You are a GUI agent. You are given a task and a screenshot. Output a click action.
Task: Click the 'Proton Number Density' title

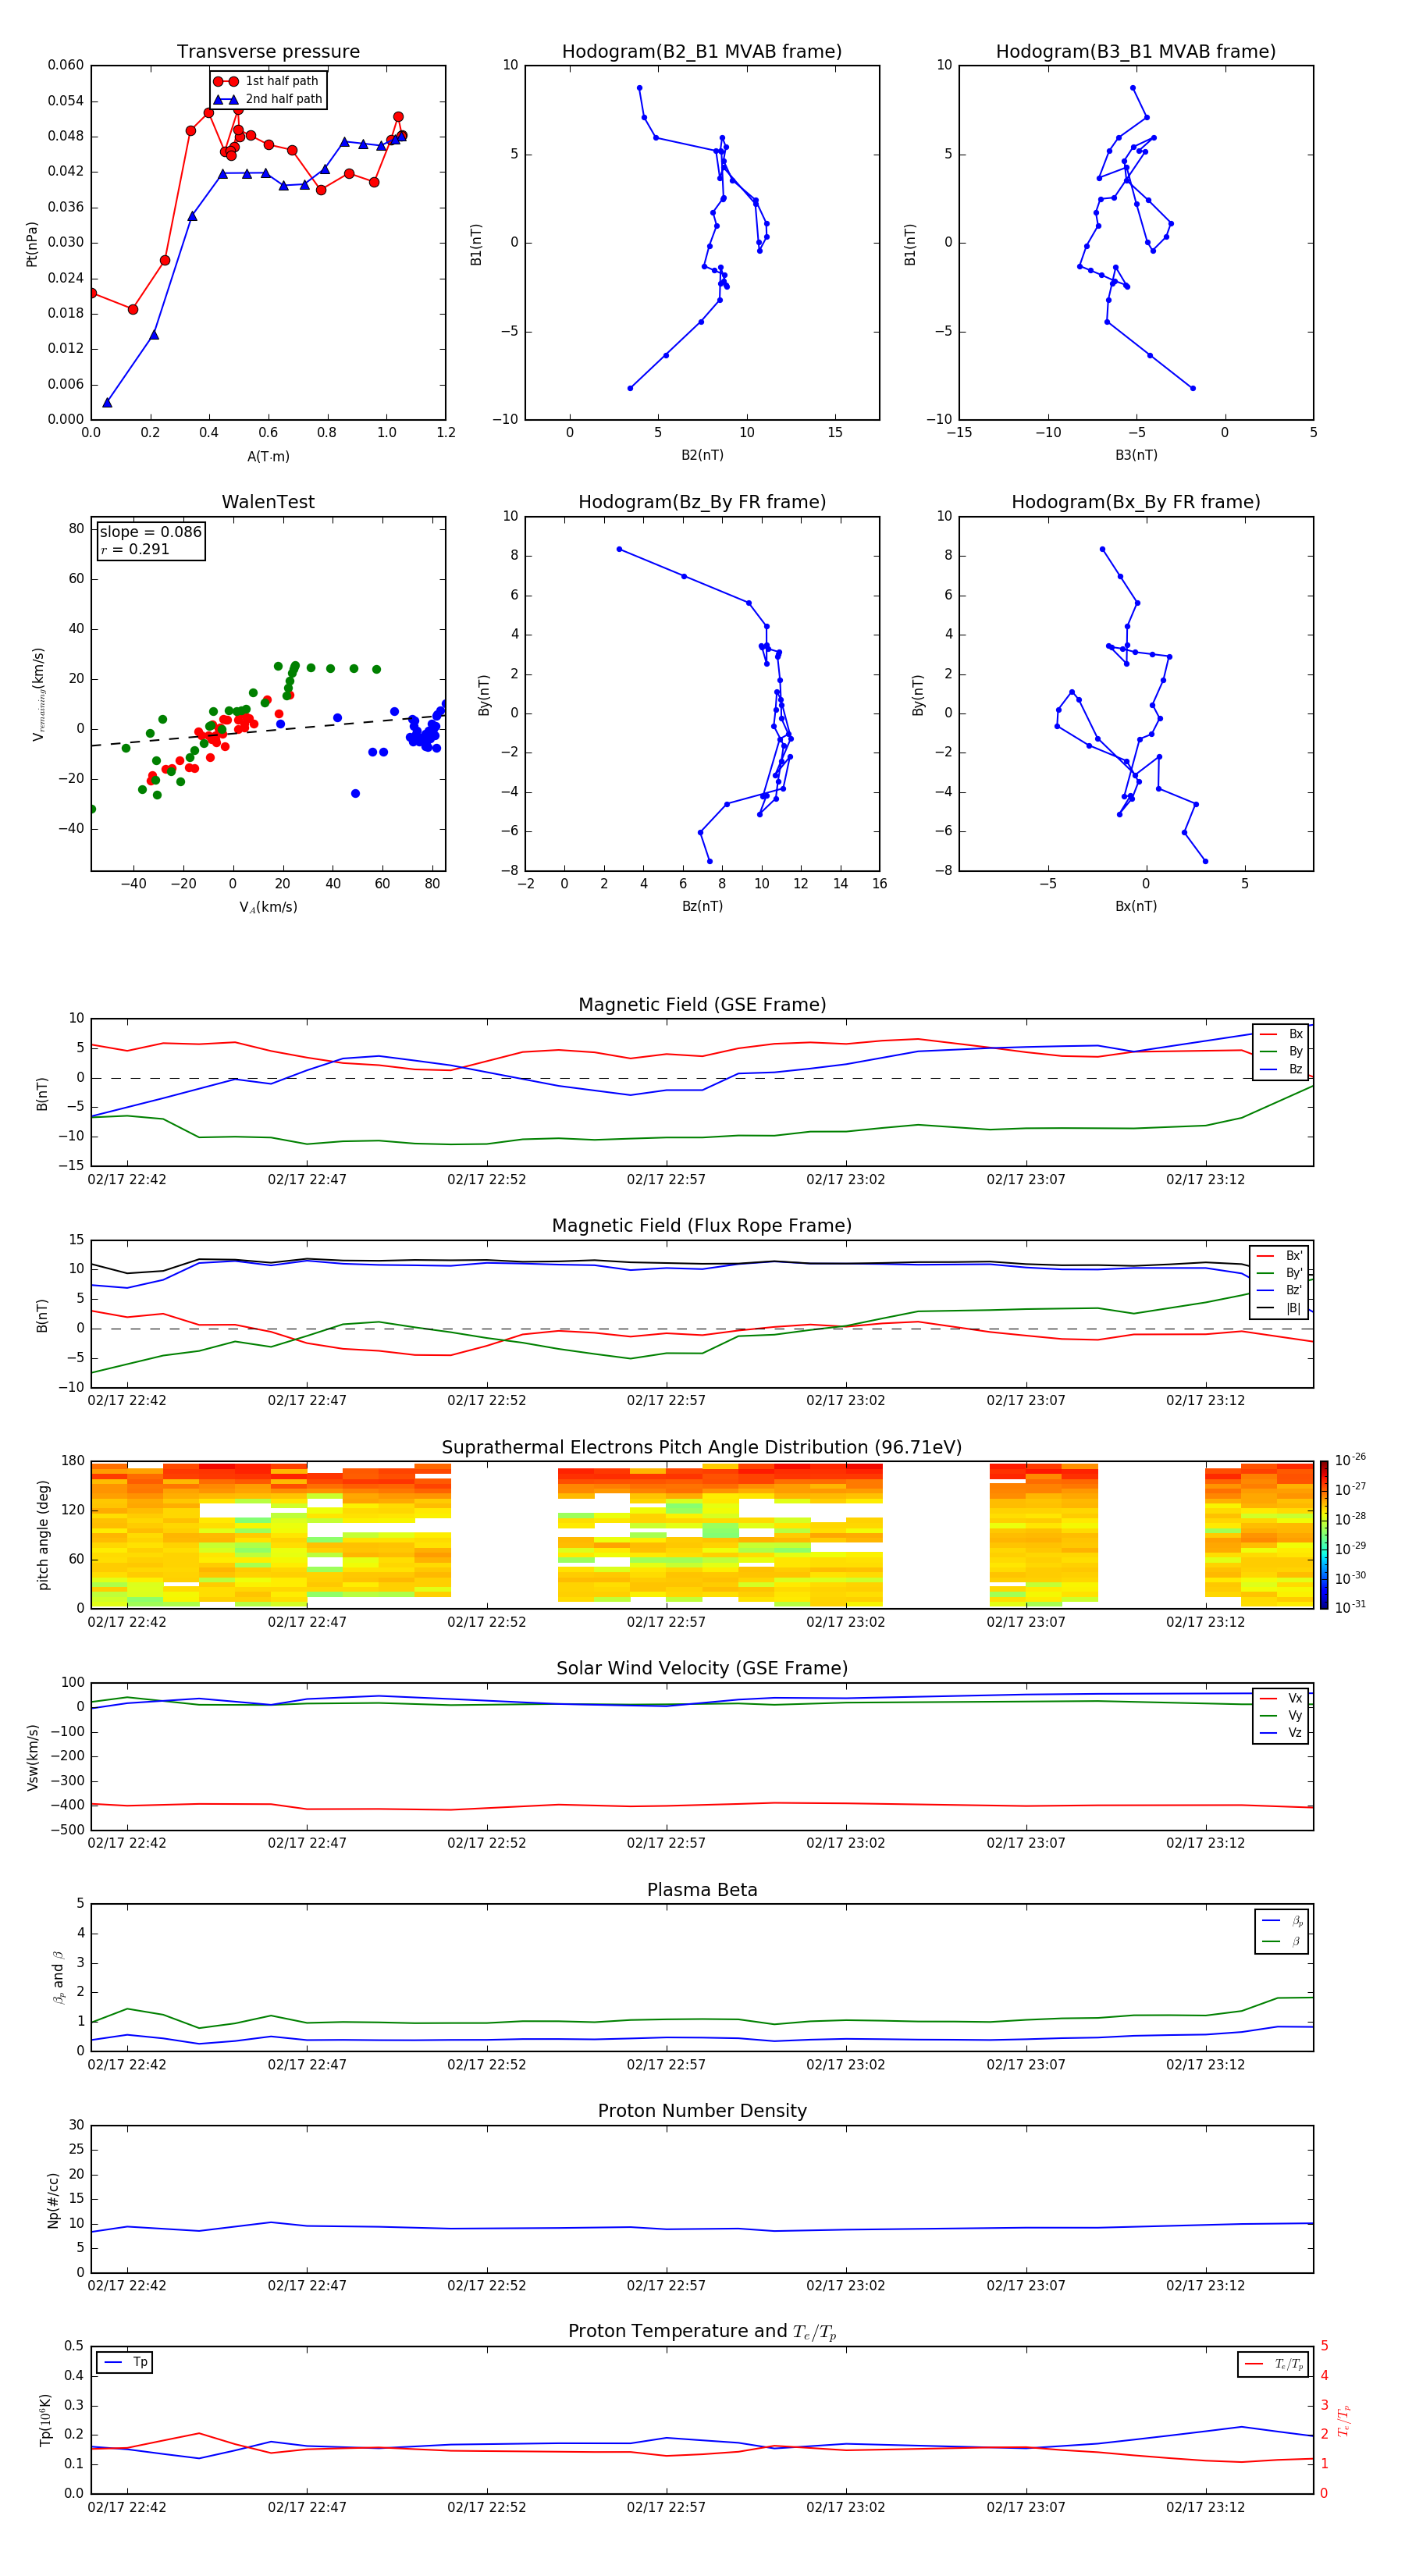(702, 2111)
